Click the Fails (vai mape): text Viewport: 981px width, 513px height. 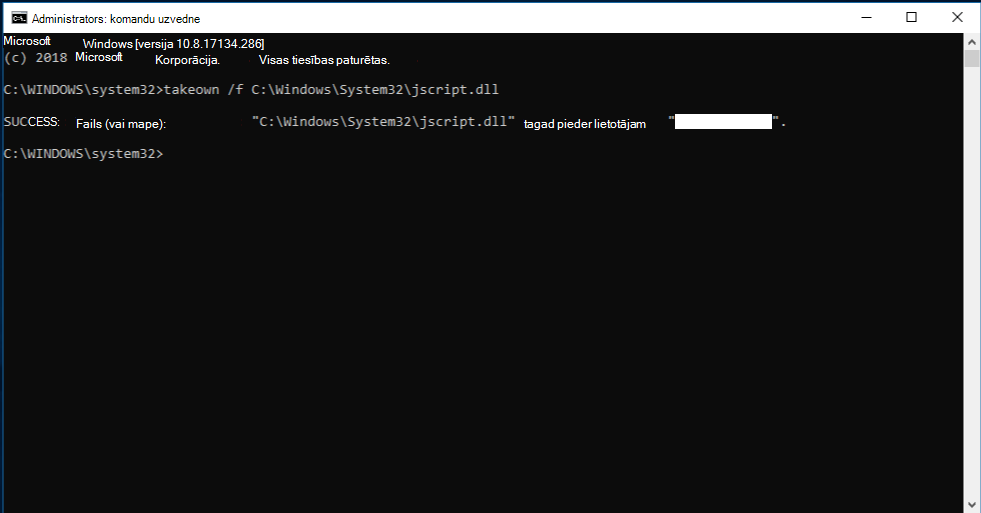(x=121, y=124)
